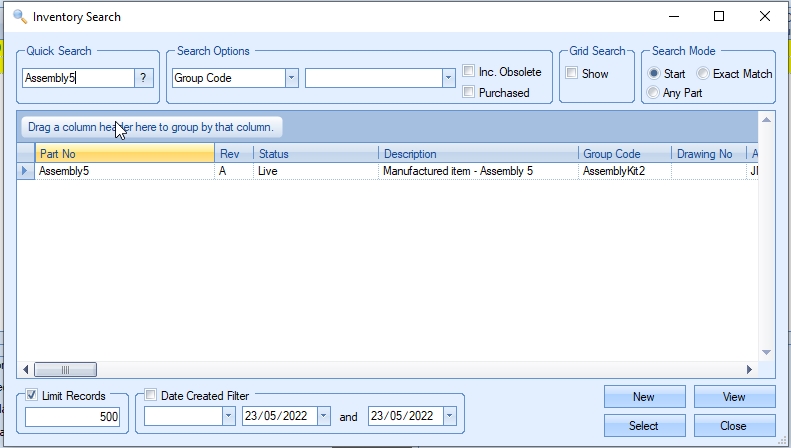Click the row indicator arrow for Assembly5
Image resolution: width=791 pixels, height=448 pixels.
[x=25, y=171]
